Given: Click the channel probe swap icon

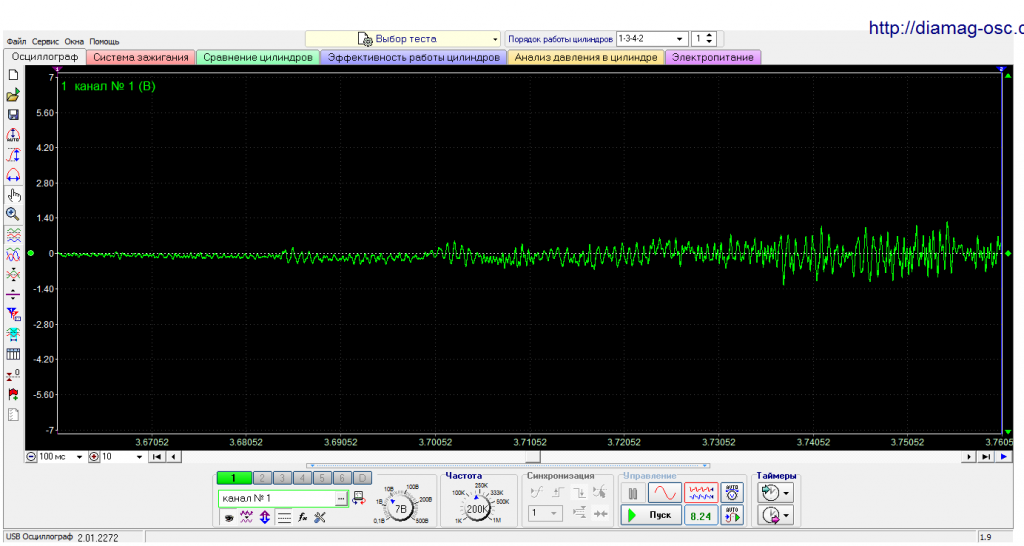Looking at the screenshot, I should click(359, 498).
